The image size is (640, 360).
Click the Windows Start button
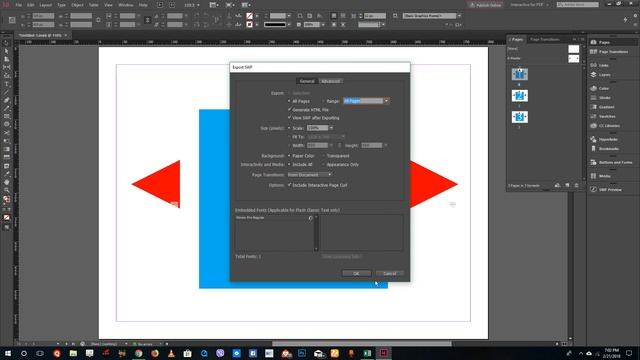[x=8, y=353]
